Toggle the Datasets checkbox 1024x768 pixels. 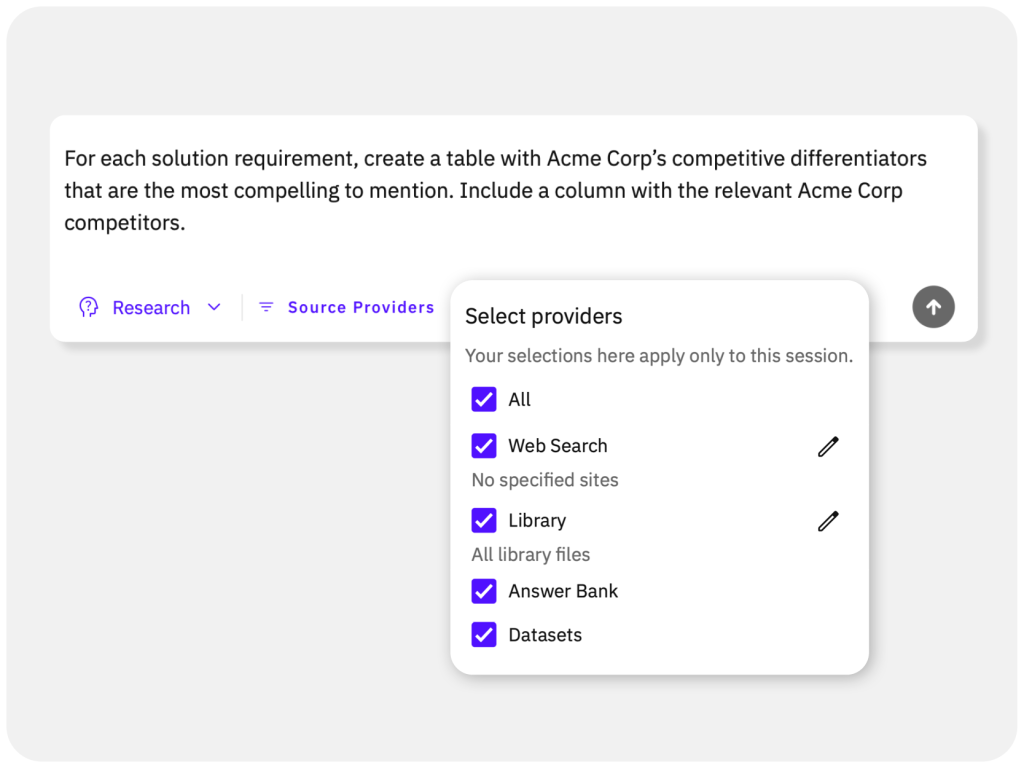click(x=484, y=635)
